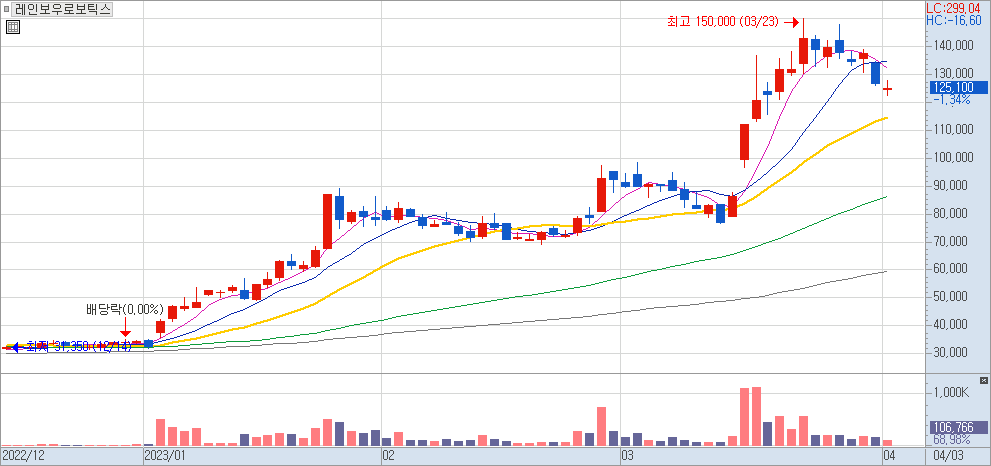
Task: Select the 최고 150,000 (03/23) high label
Action: [x=725, y=21]
